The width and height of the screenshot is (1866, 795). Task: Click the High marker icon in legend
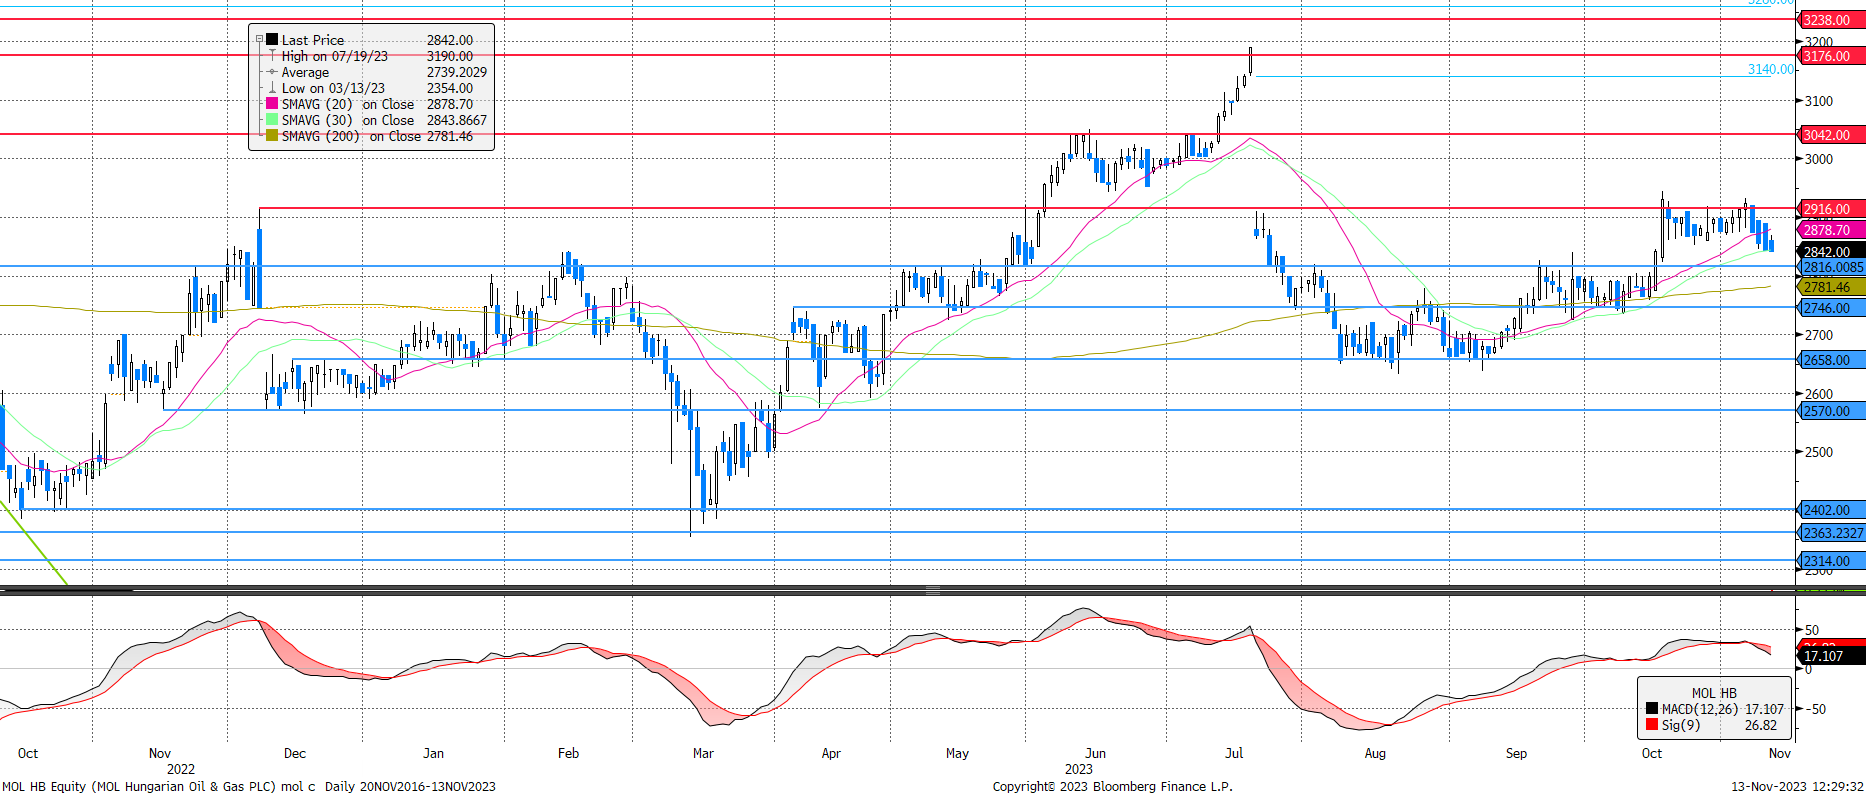(x=272, y=56)
